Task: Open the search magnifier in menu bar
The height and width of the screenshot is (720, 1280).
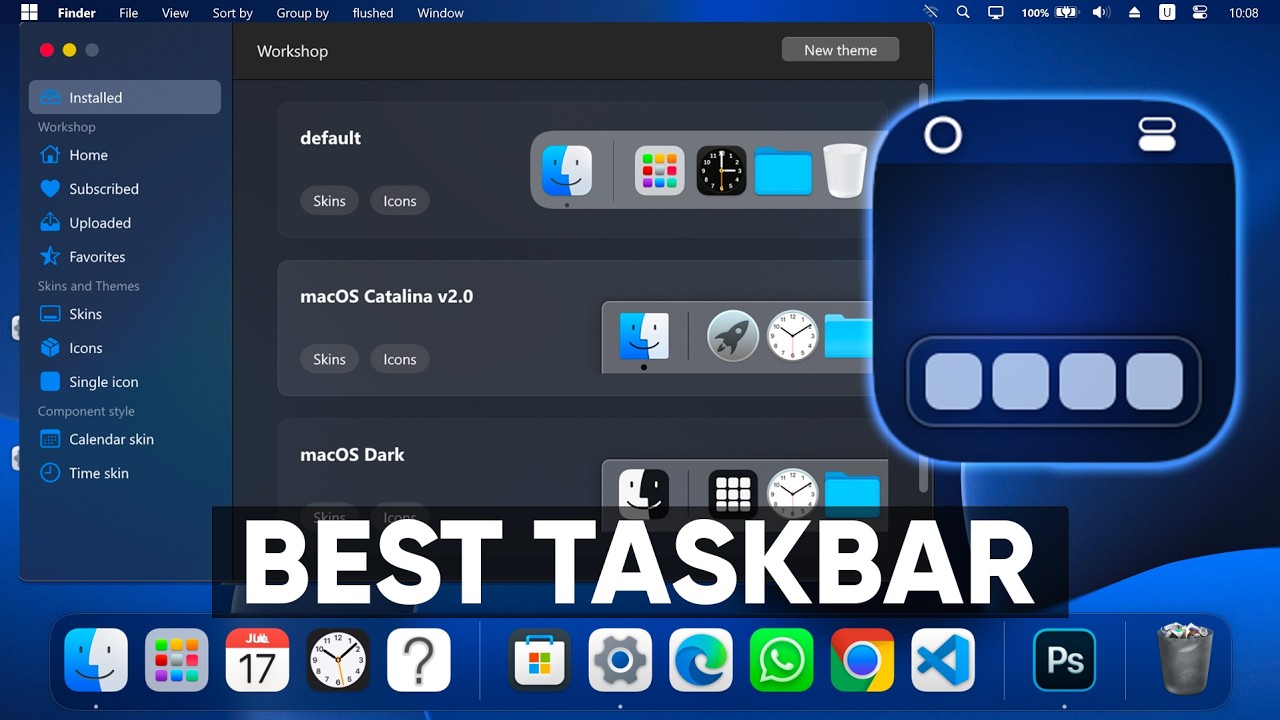Action: [963, 13]
